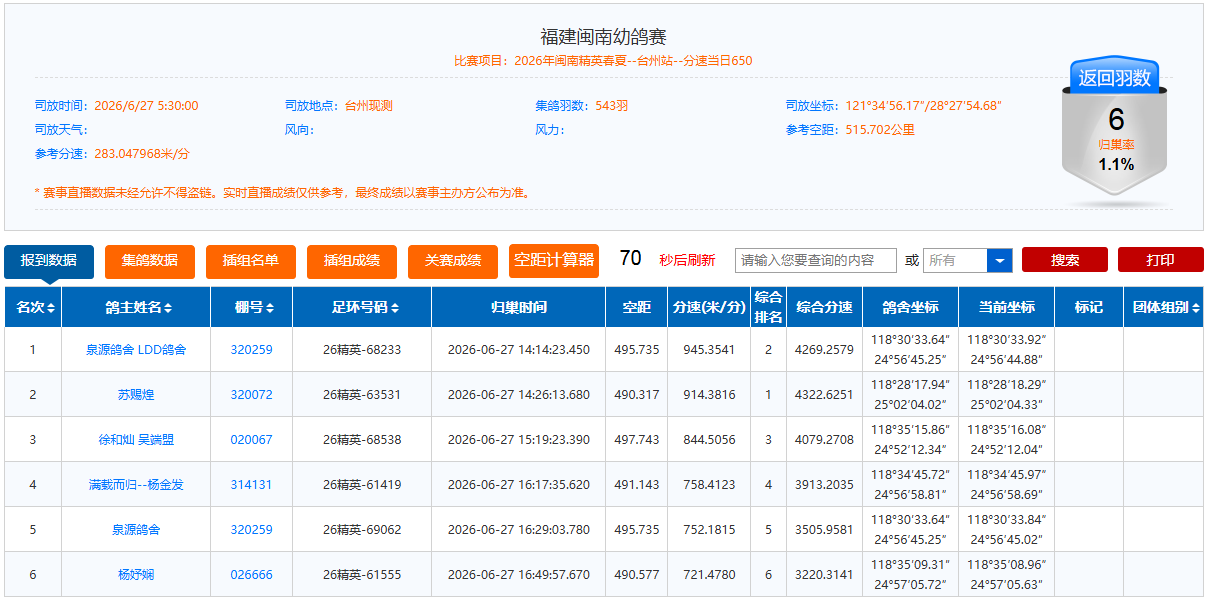Click the 鸽舍坐标 column header
This screenshot has height=601, width=1209.
911,308
